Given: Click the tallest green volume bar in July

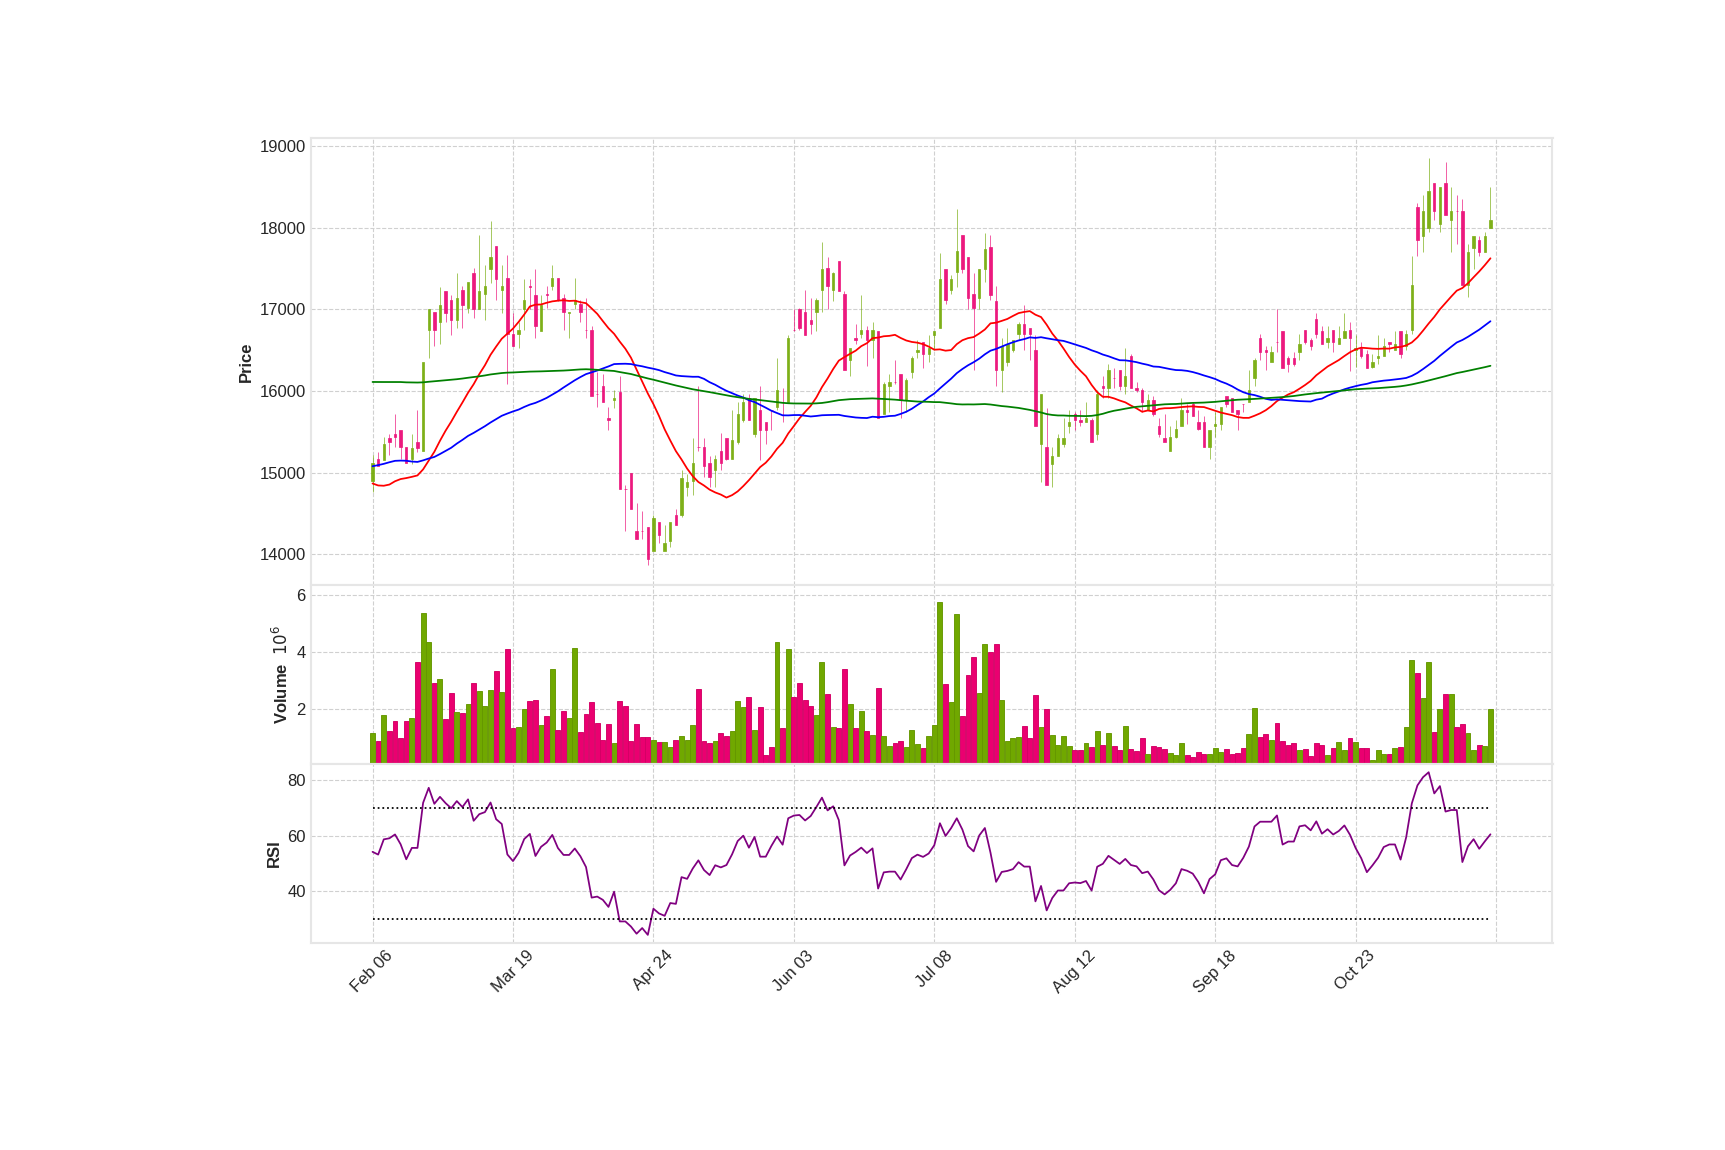Looking at the screenshot, I should click(x=940, y=683).
